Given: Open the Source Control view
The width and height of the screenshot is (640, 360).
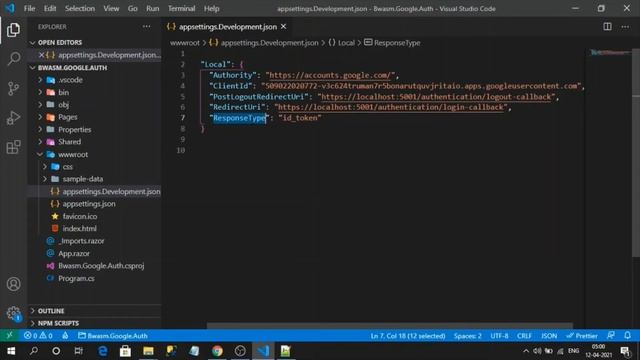Looking at the screenshot, I should [x=13, y=88].
